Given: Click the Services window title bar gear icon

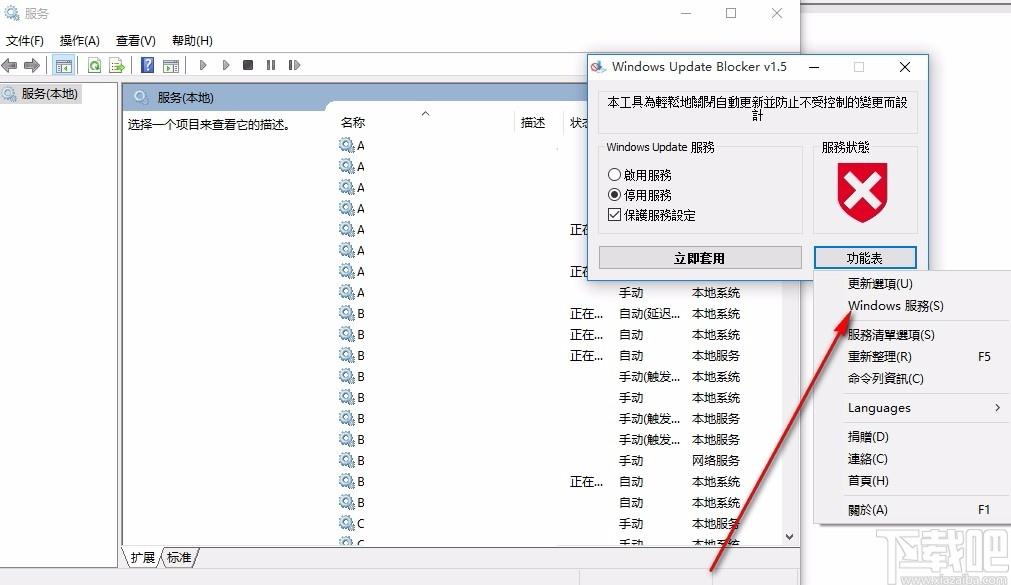Looking at the screenshot, I should [x=12, y=13].
